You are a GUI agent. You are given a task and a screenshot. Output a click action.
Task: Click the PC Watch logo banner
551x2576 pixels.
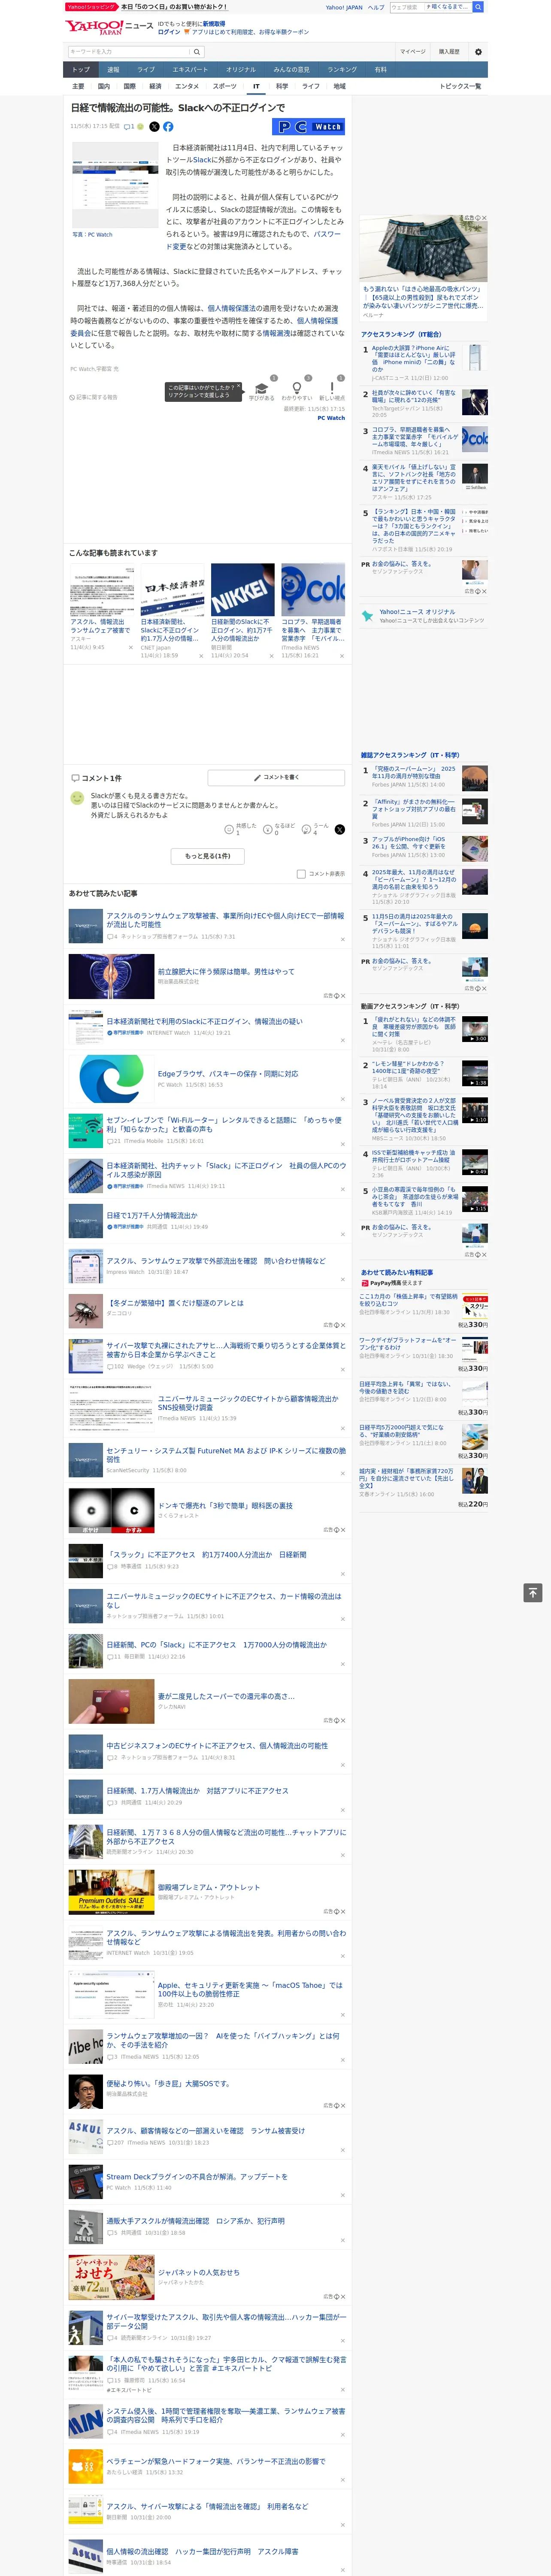pos(308,127)
